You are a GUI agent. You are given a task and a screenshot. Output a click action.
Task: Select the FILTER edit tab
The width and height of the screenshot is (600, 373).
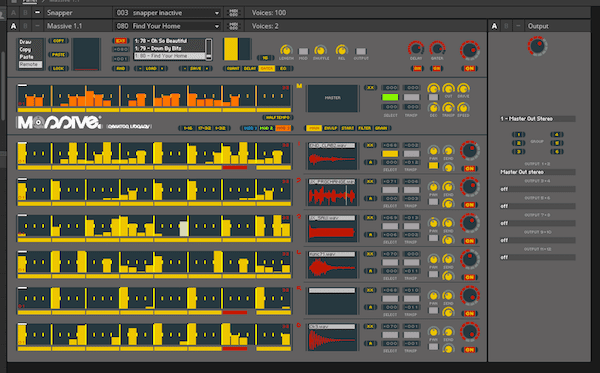coord(364,128)
